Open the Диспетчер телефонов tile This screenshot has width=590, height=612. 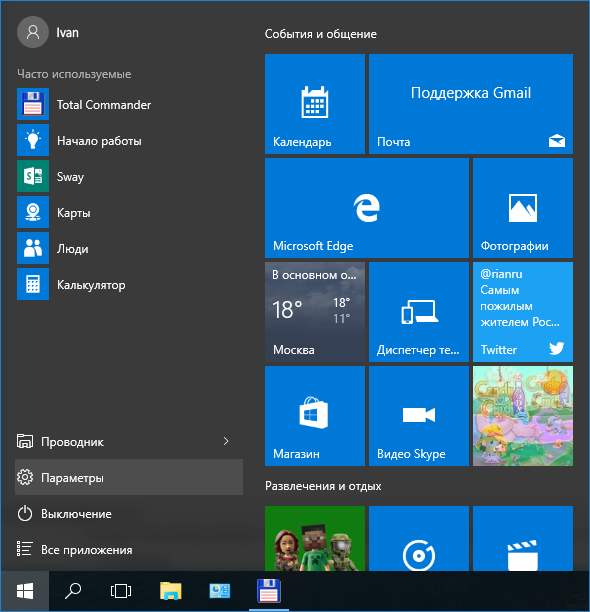(x=419, y=312)
